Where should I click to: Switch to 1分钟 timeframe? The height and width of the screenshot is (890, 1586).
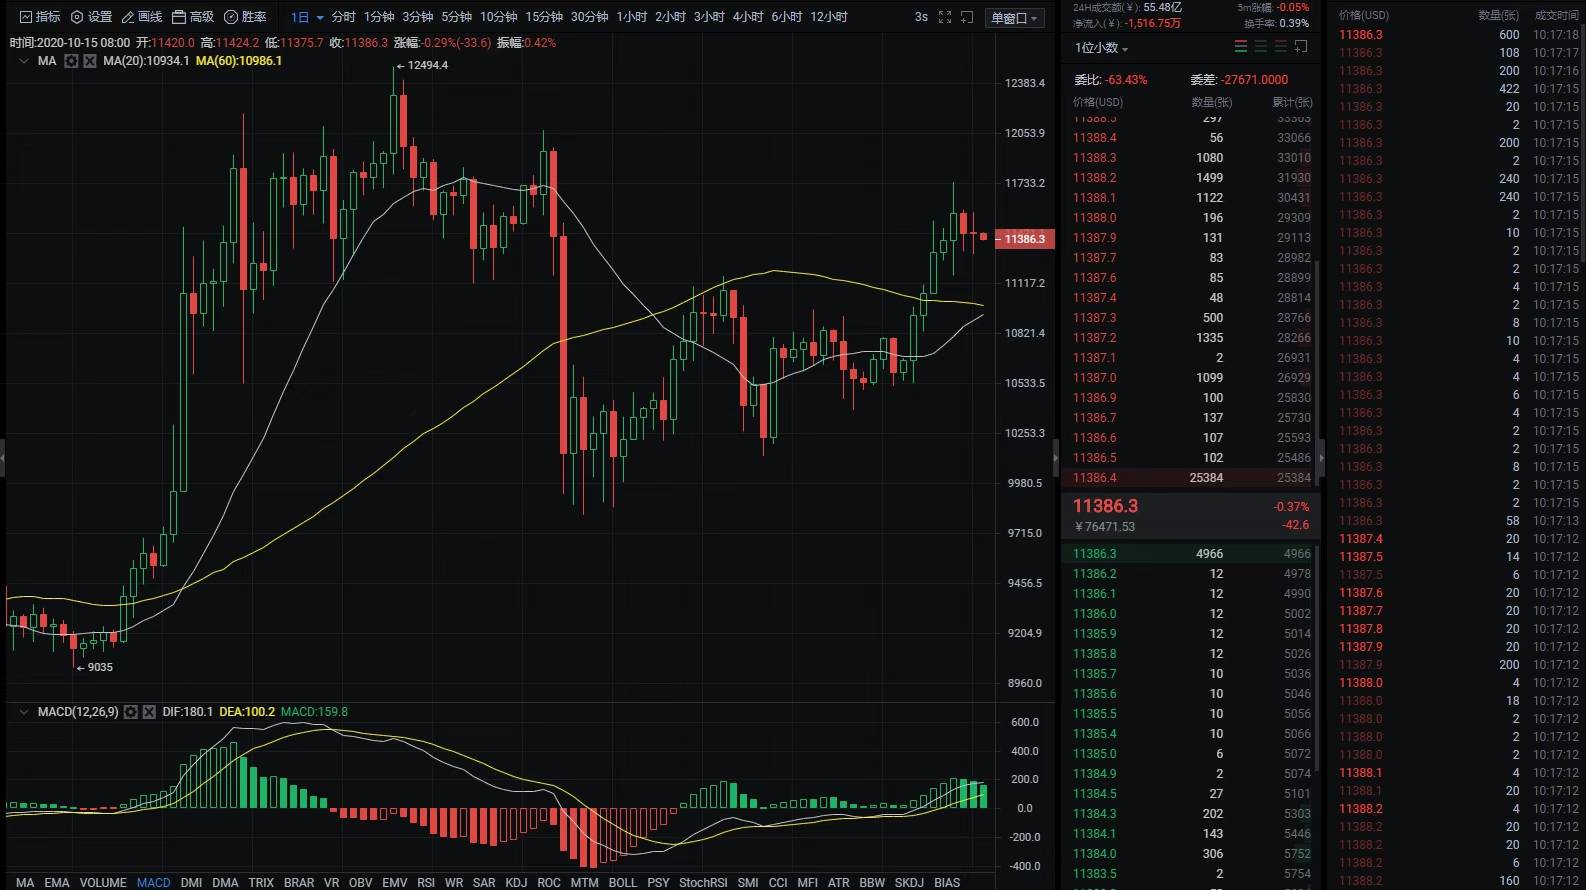click(x=379, y=17)
